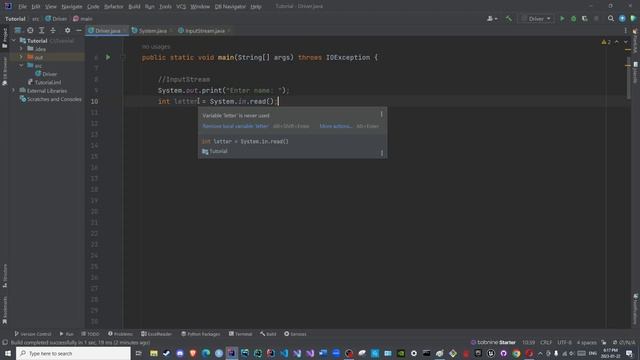Select Scratches and Consoles in tree
The width and height of the screenshot is (640, 360).
50,99
